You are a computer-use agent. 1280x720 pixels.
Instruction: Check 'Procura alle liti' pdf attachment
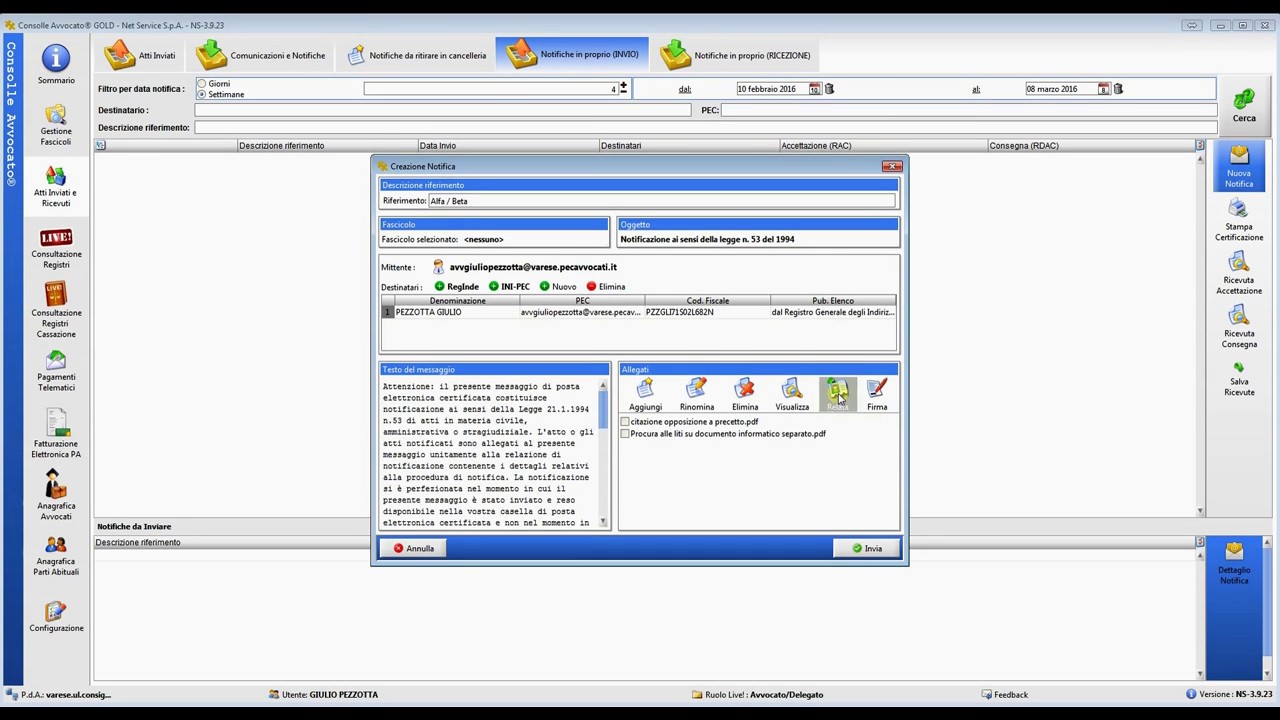(626, 434)
